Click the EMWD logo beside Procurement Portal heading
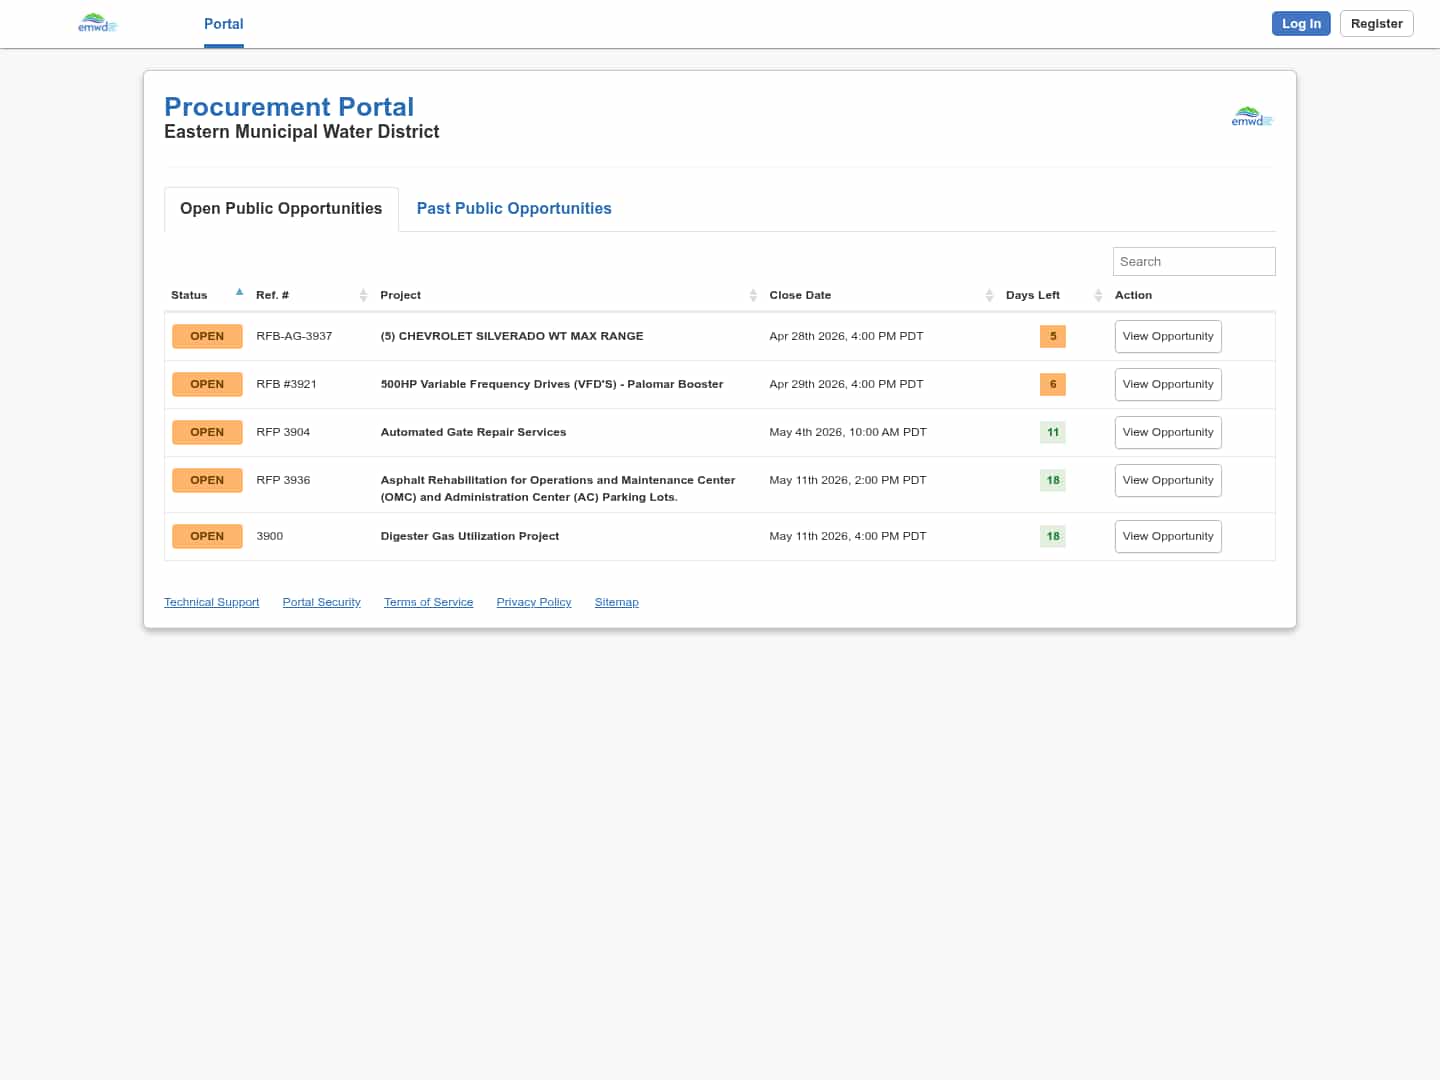The image size is (1440, 1080). (x=1251, y=117)
